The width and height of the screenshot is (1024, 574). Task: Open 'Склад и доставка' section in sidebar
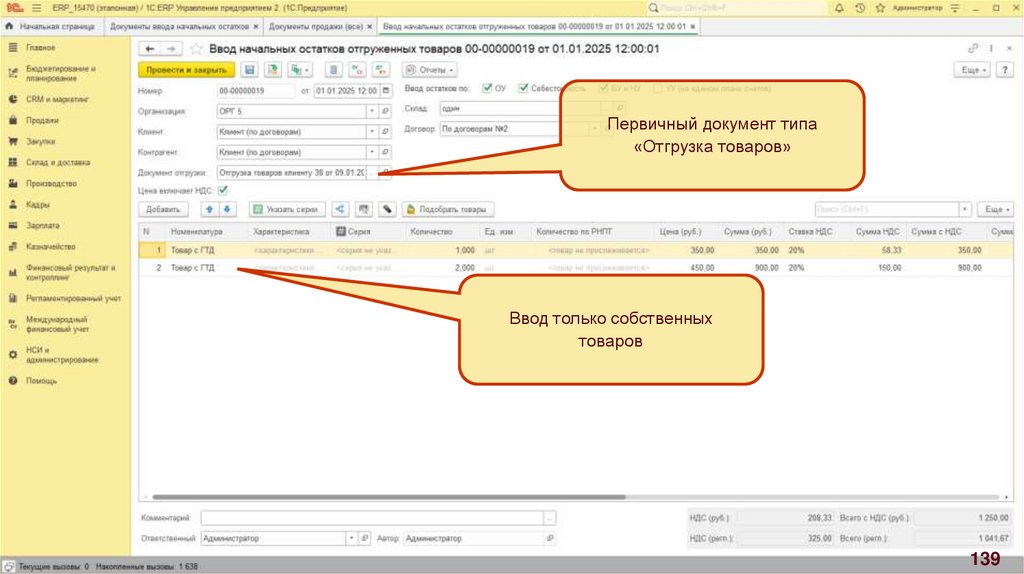pyautogui.click(x=58, y=163)
